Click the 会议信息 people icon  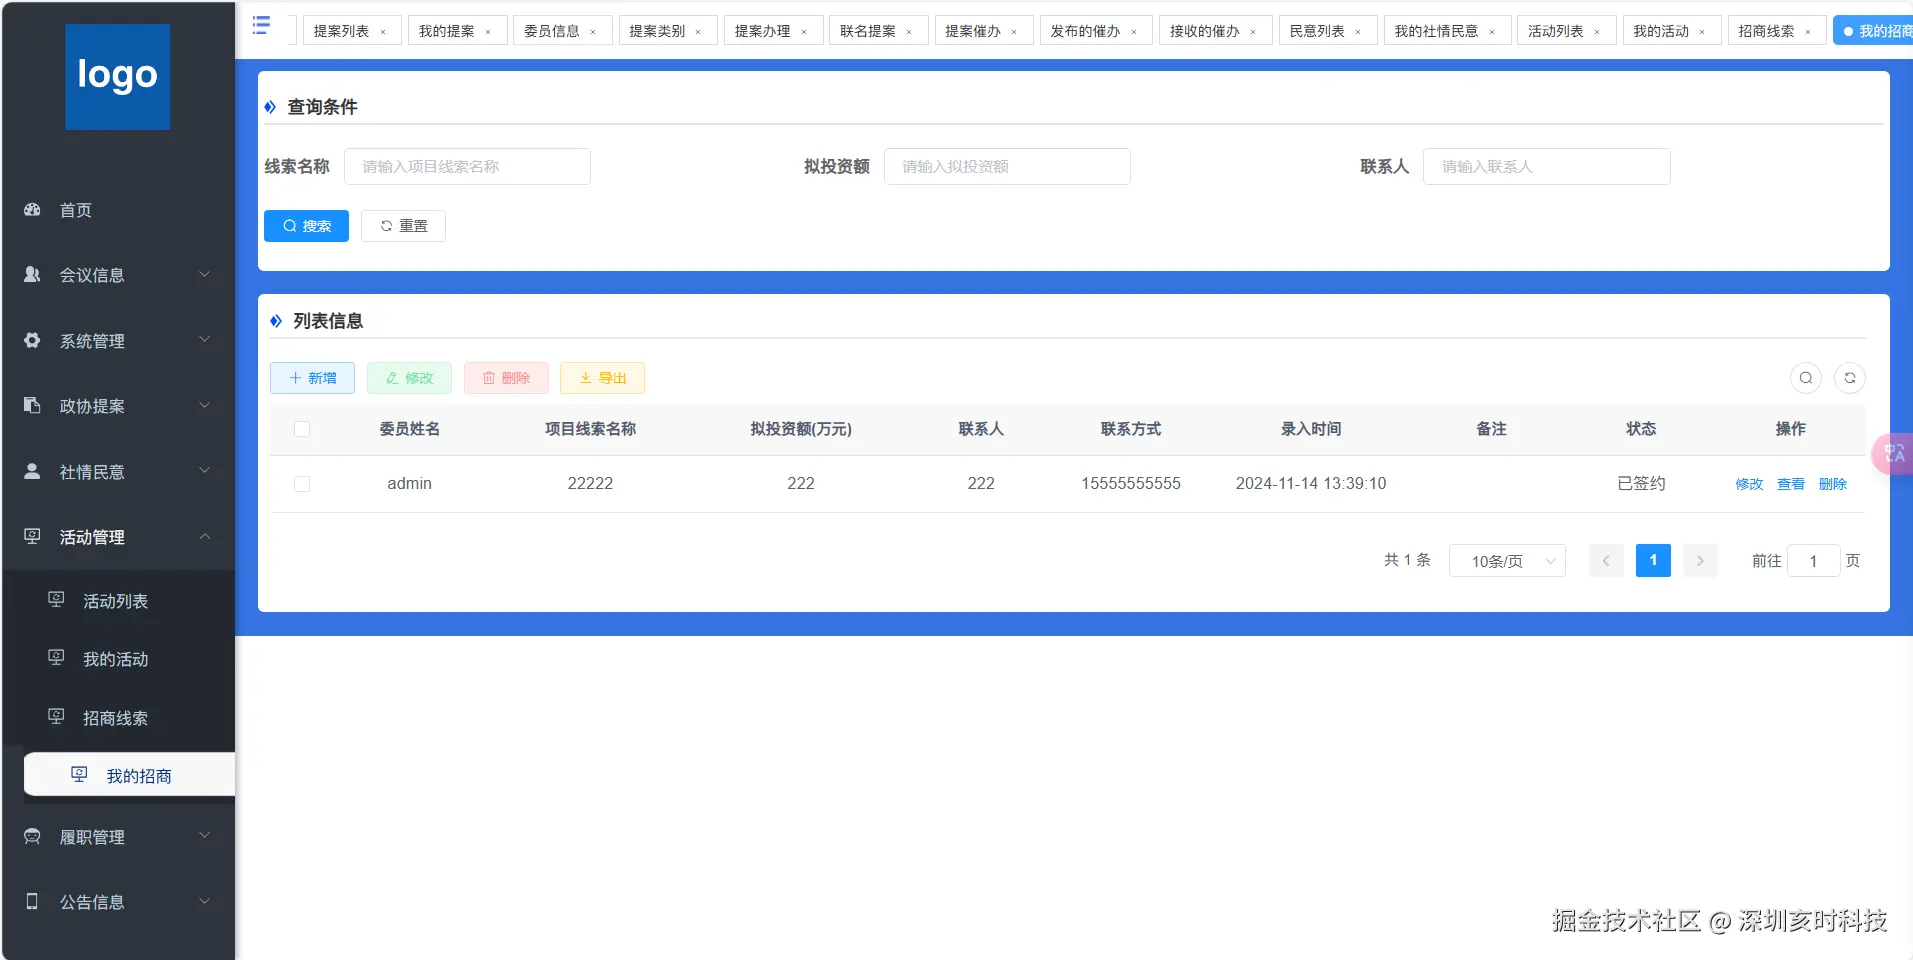pyautogui.click(x=32, y=275)
